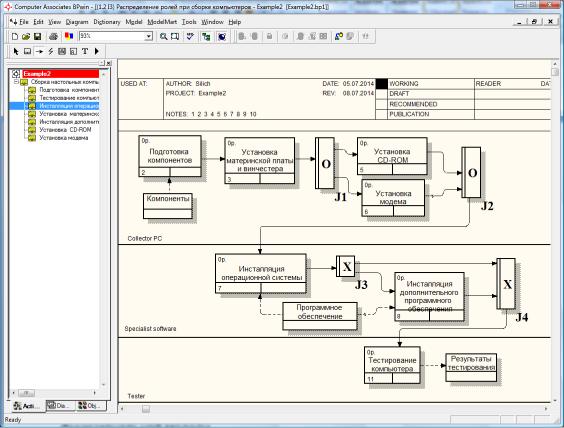Select highlighted Инсталляция операцио tree item
Viewport: 564px width, 428px height.
[69, 106]
